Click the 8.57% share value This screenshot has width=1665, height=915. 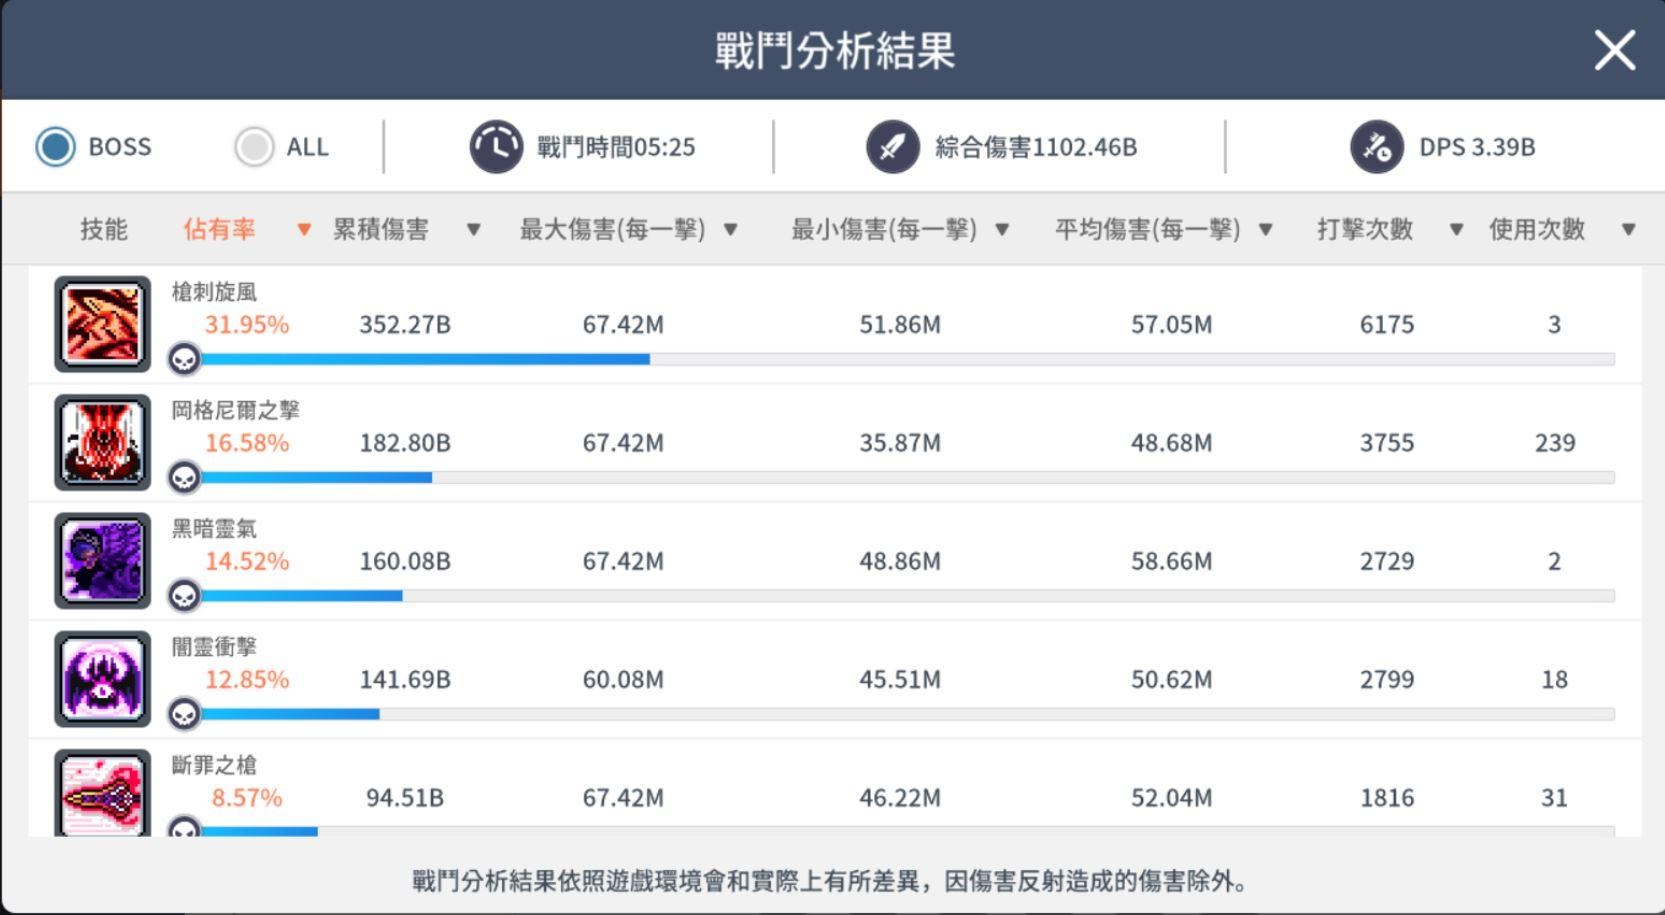coord(247,797)
